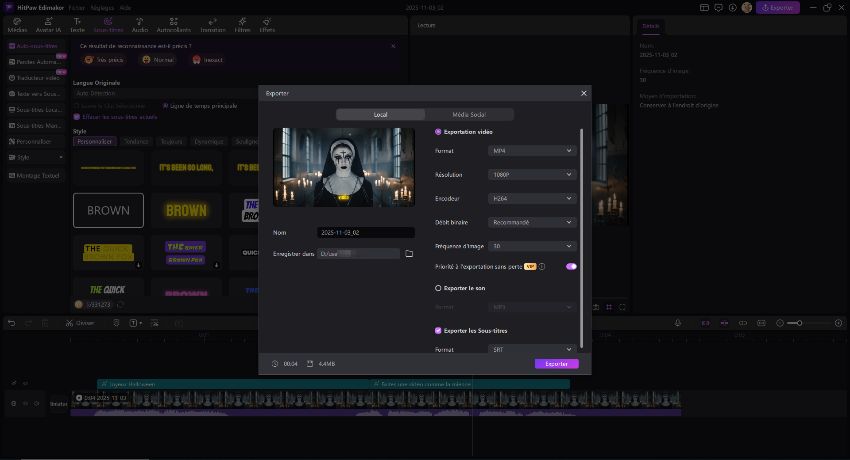
Task: Open the Langue Originale Auto Détection dropdown
Action: pos(165,93)
